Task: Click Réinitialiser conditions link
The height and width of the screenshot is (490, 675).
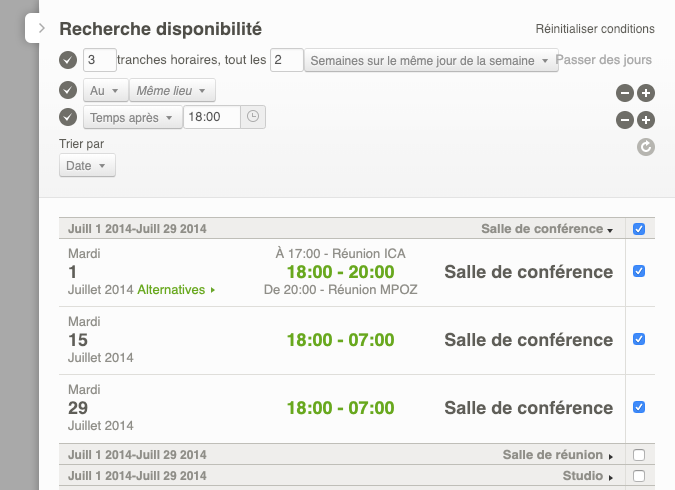Action: (595, 29)
